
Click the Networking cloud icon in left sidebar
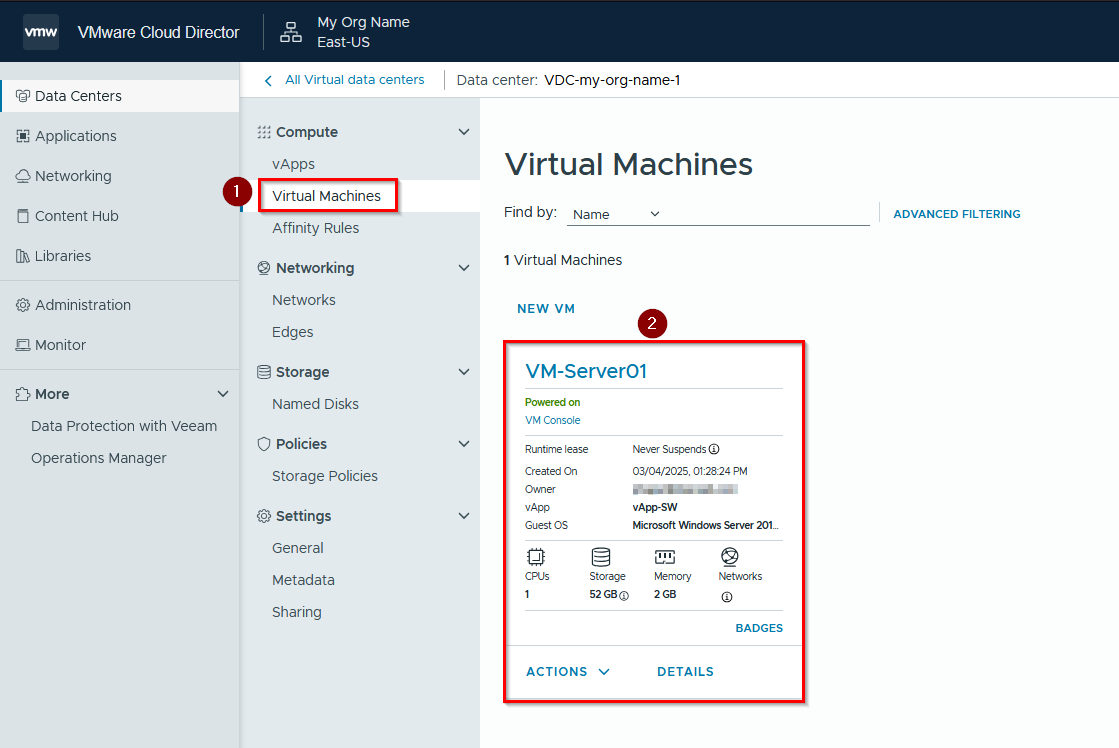click(x=23, y=176)
